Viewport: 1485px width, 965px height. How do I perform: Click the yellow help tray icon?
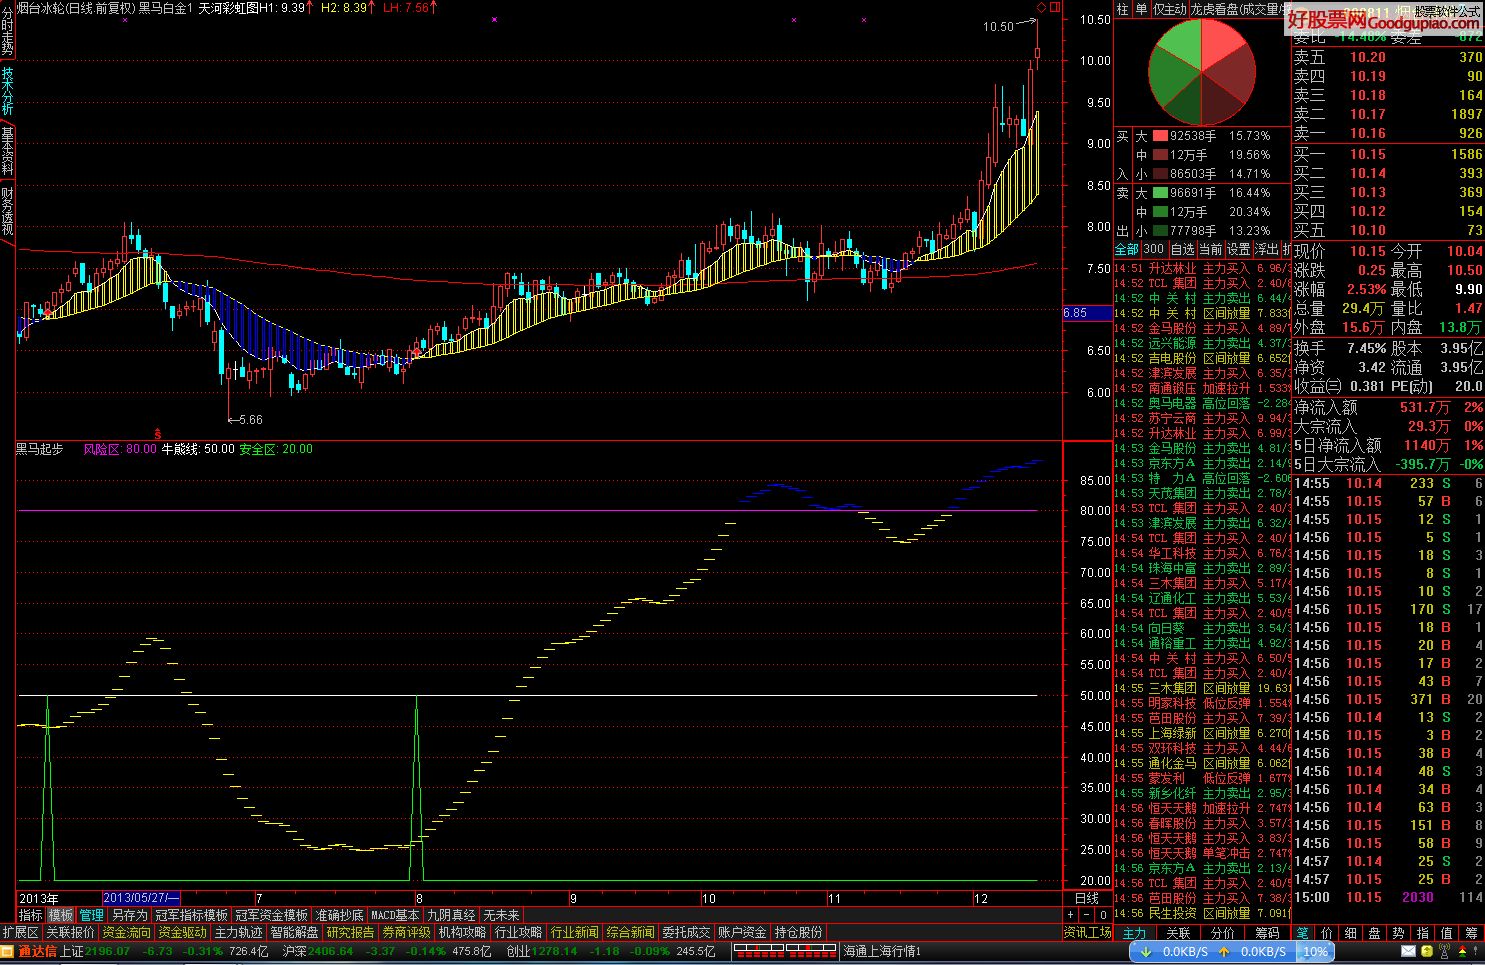click(1427, 951)
